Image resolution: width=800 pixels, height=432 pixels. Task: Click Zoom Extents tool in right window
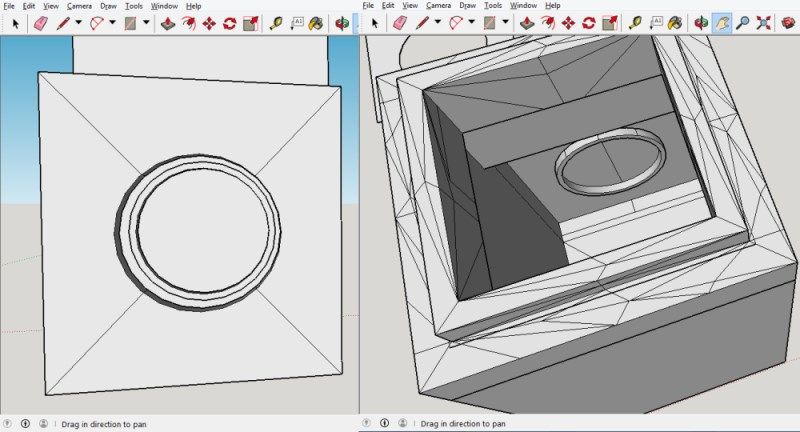tap(763, 23)
